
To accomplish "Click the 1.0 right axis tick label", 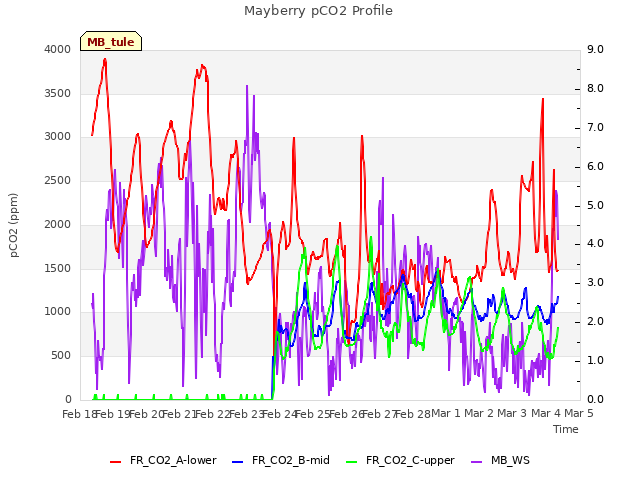I will pyautogui.click(x=595, y=360).
